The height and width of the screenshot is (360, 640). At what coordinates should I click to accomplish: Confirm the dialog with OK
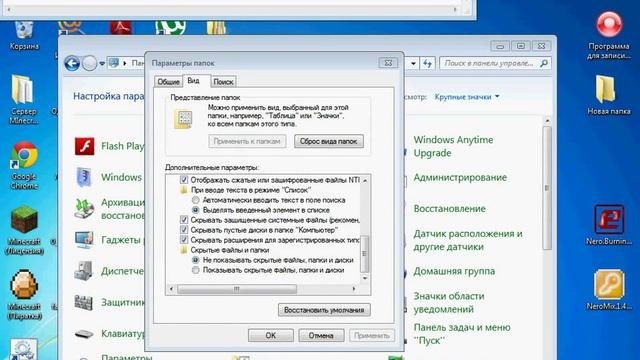(x=271, y=336)
